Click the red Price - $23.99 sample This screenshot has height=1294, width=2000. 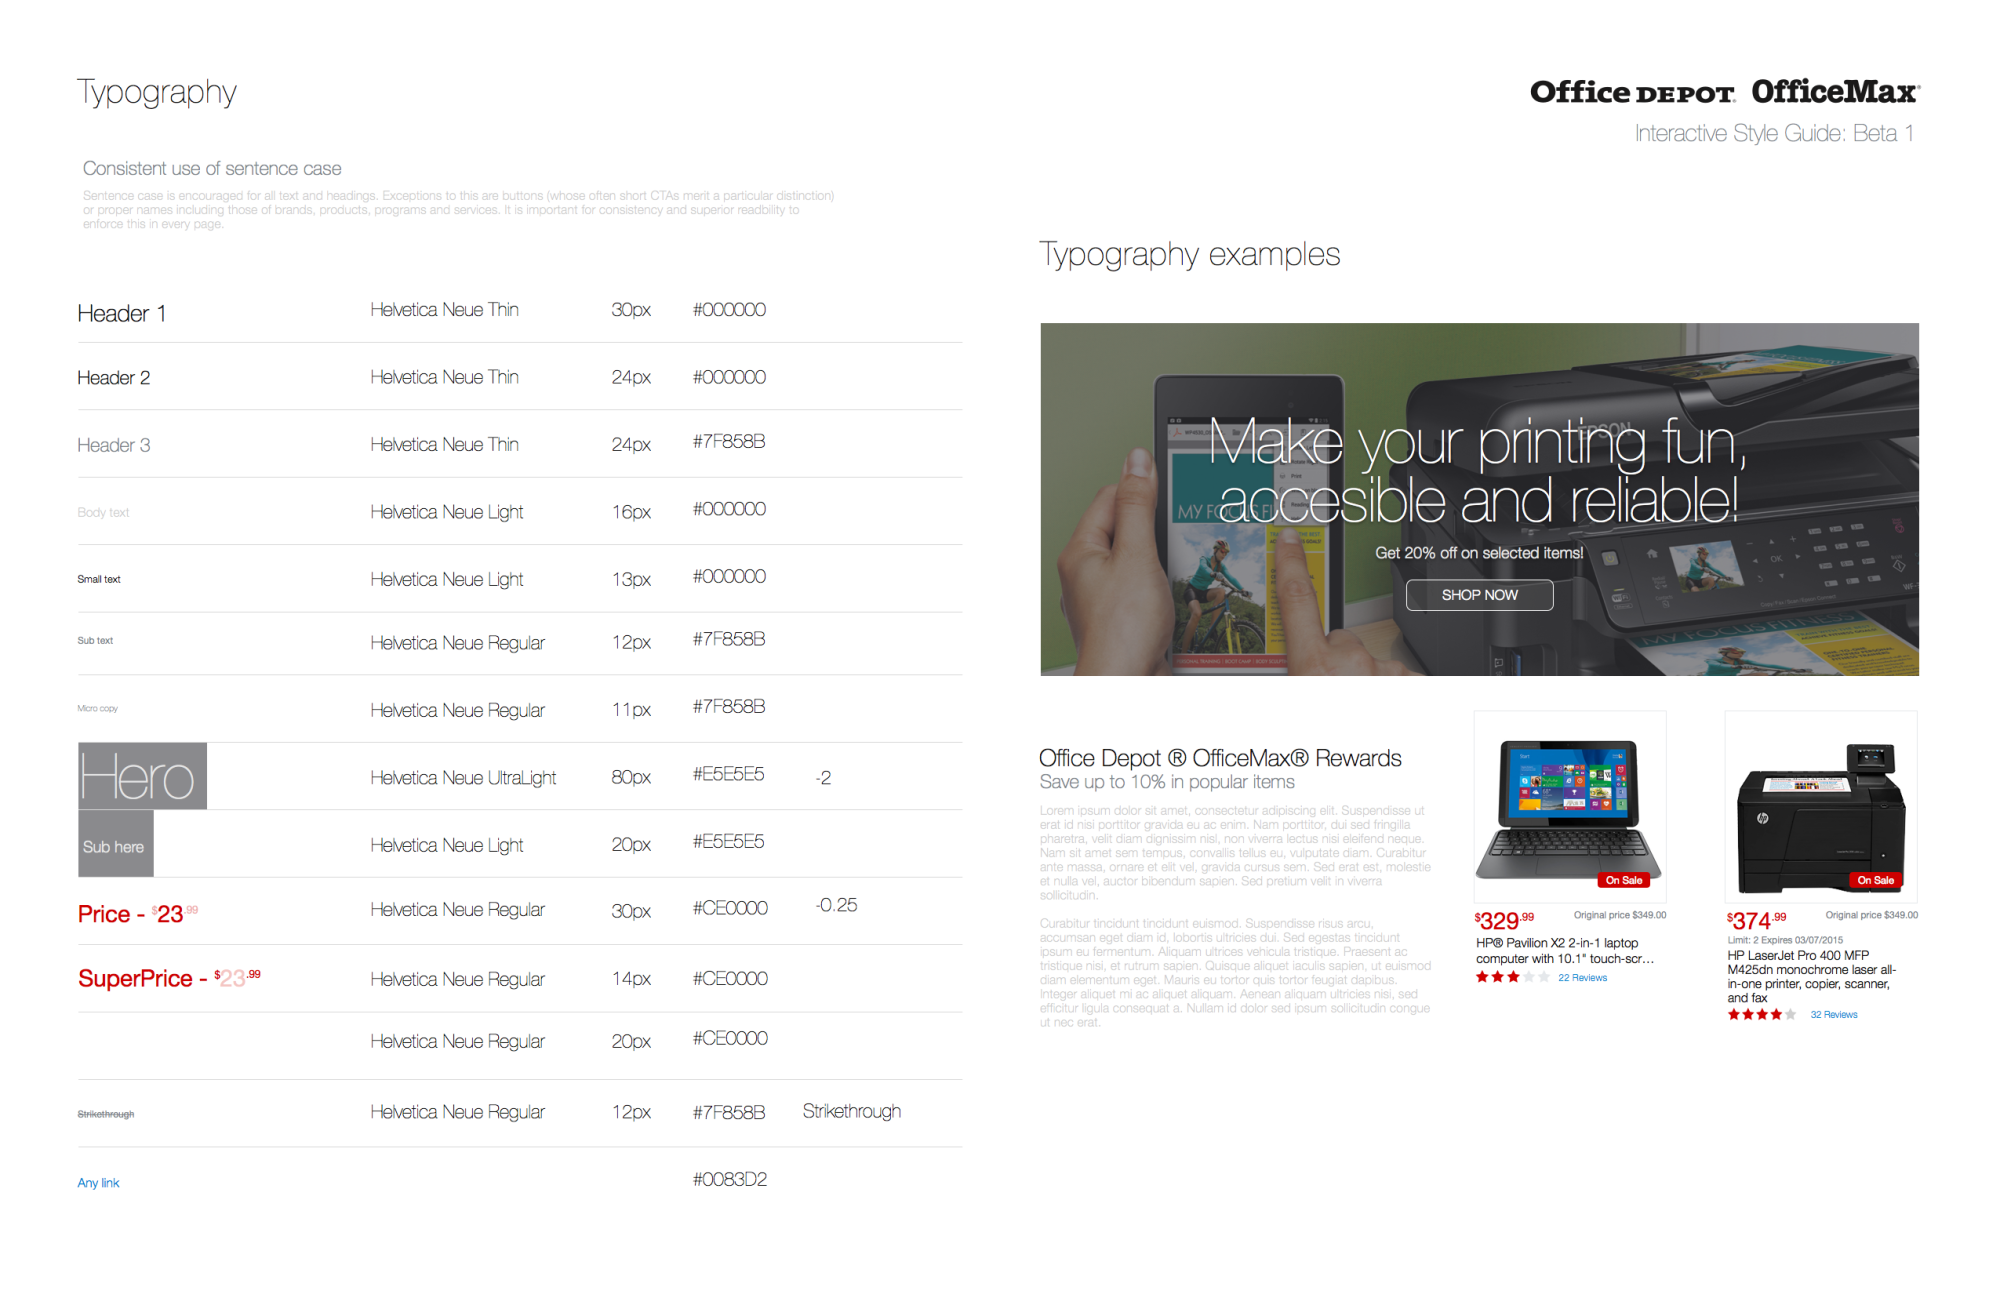pos(138,913)
